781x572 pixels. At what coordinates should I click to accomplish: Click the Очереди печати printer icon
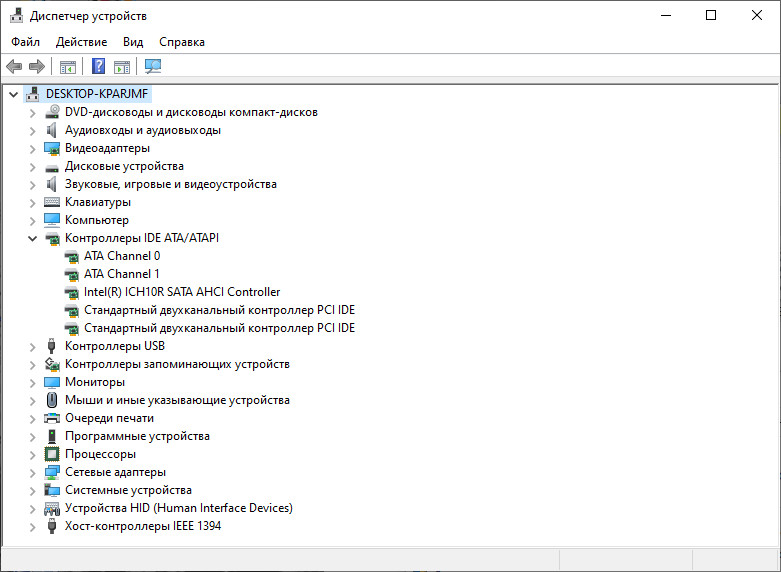click(52, 418)
